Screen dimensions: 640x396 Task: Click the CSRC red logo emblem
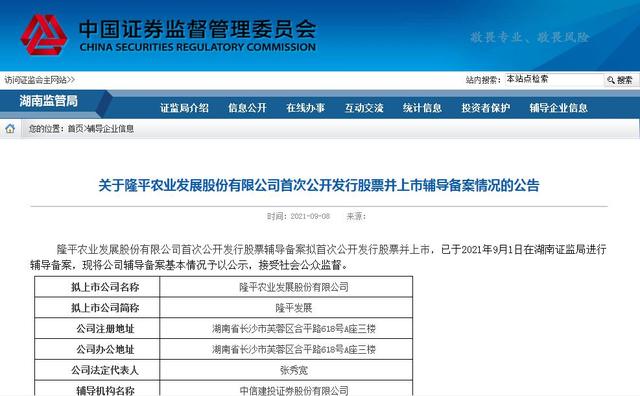[44, 35]
